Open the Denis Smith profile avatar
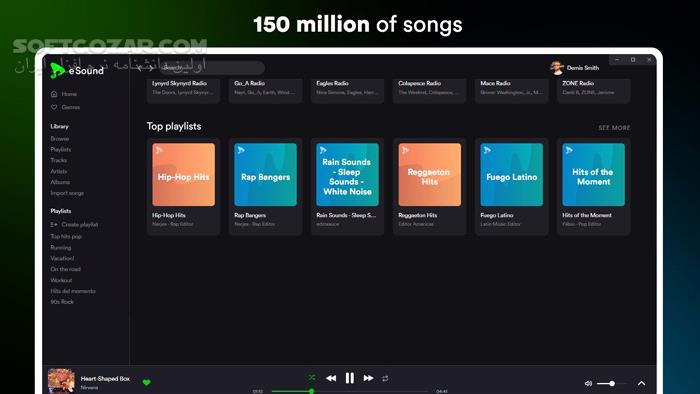 click(x=556, y=68)
